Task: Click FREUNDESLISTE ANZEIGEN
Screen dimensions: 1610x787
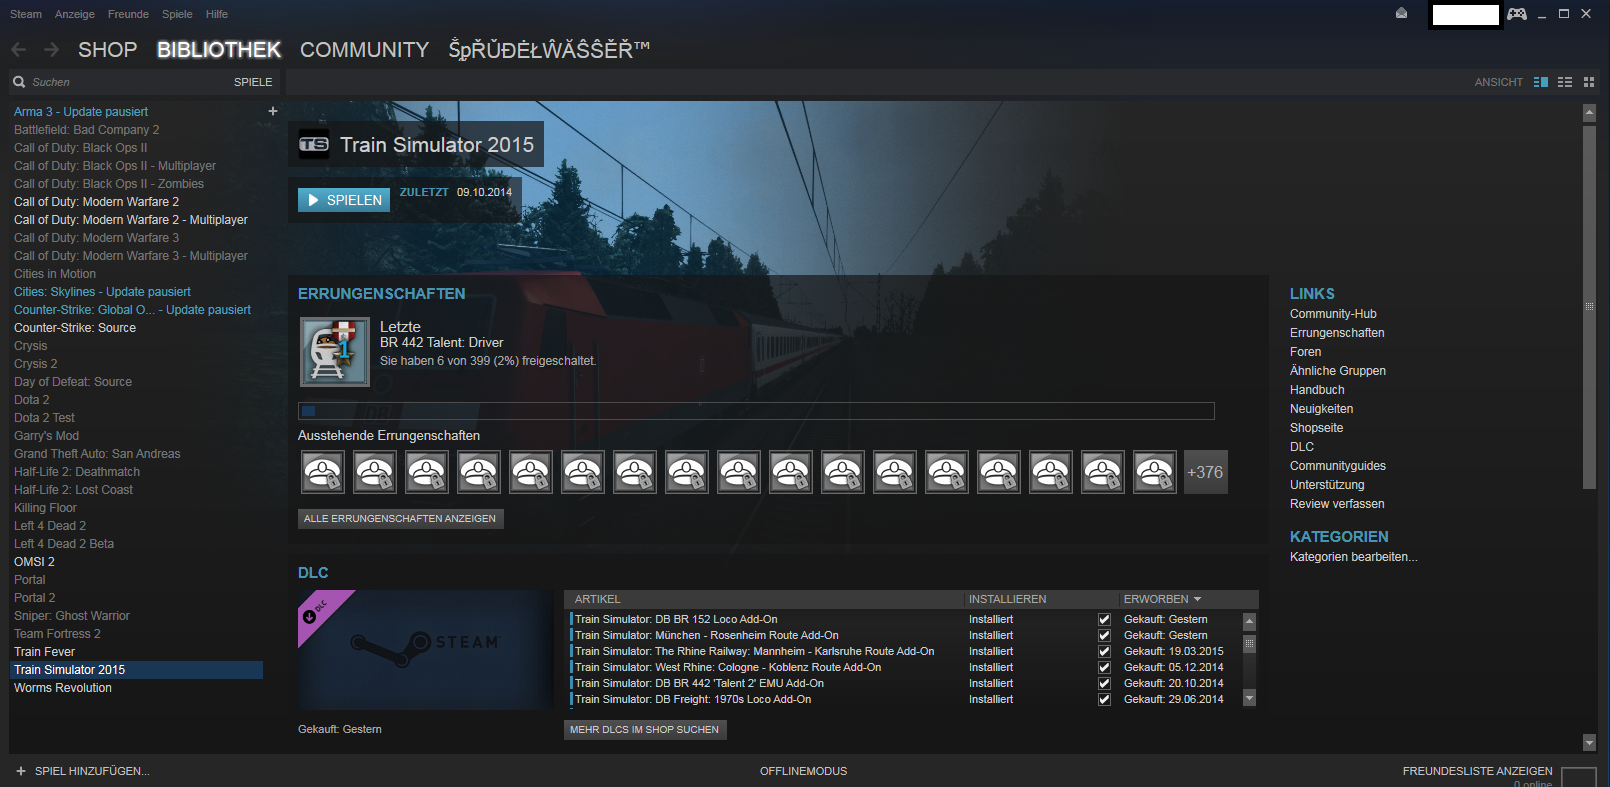Action: coord(1478,771)
